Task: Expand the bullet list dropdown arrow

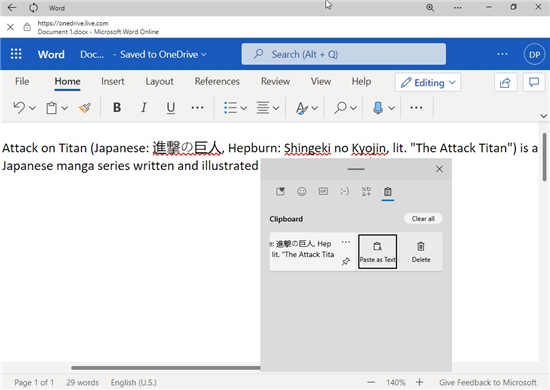Action: pos(244,108)
